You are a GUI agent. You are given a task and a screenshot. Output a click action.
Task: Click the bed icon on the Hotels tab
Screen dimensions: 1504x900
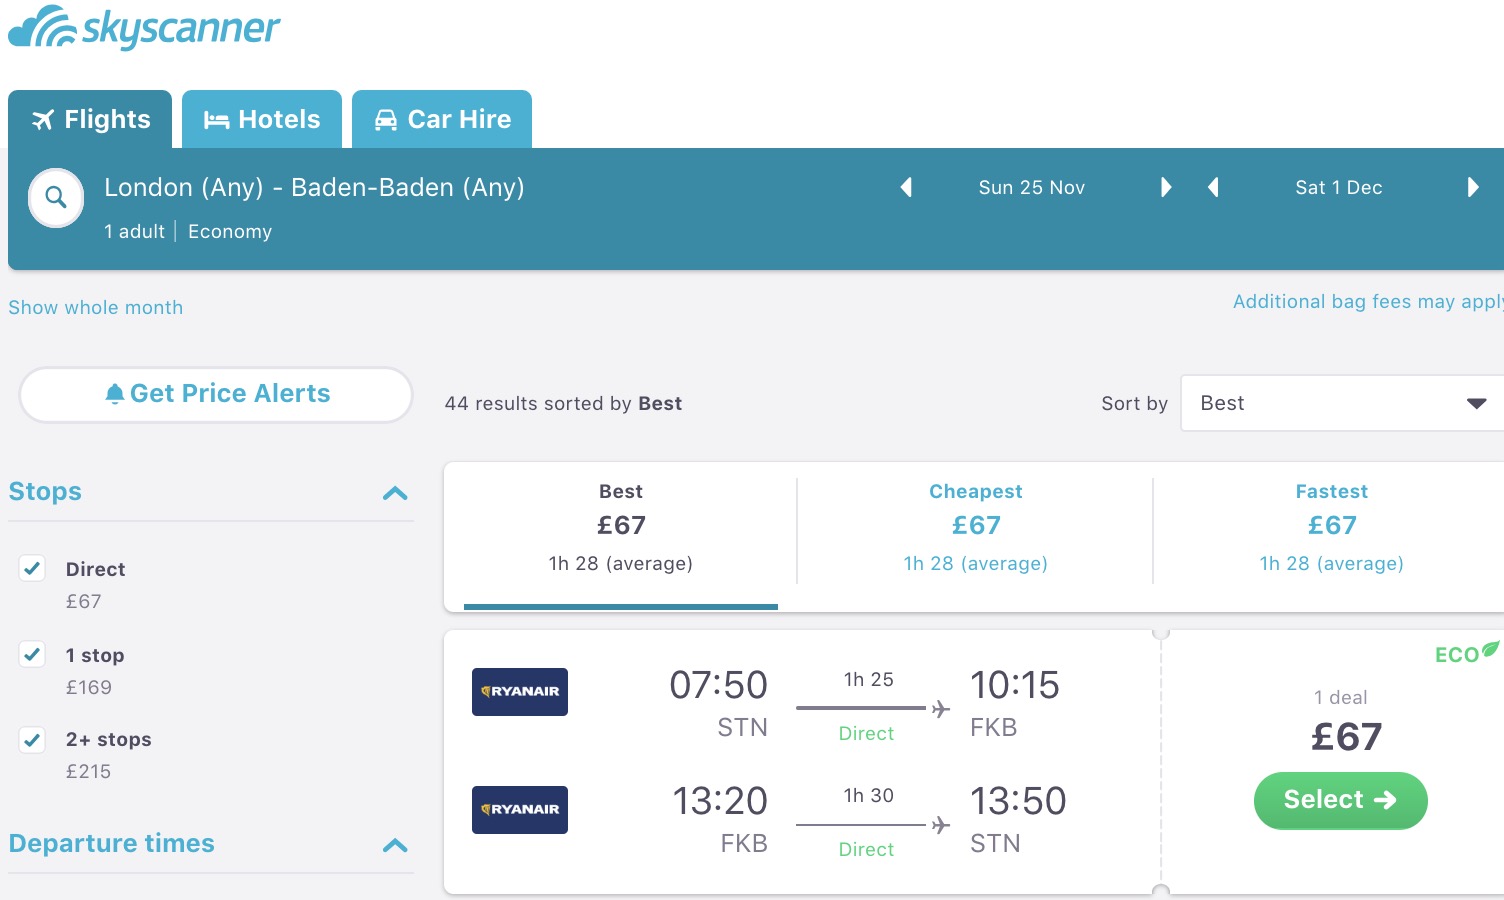(x=216, y=118)
